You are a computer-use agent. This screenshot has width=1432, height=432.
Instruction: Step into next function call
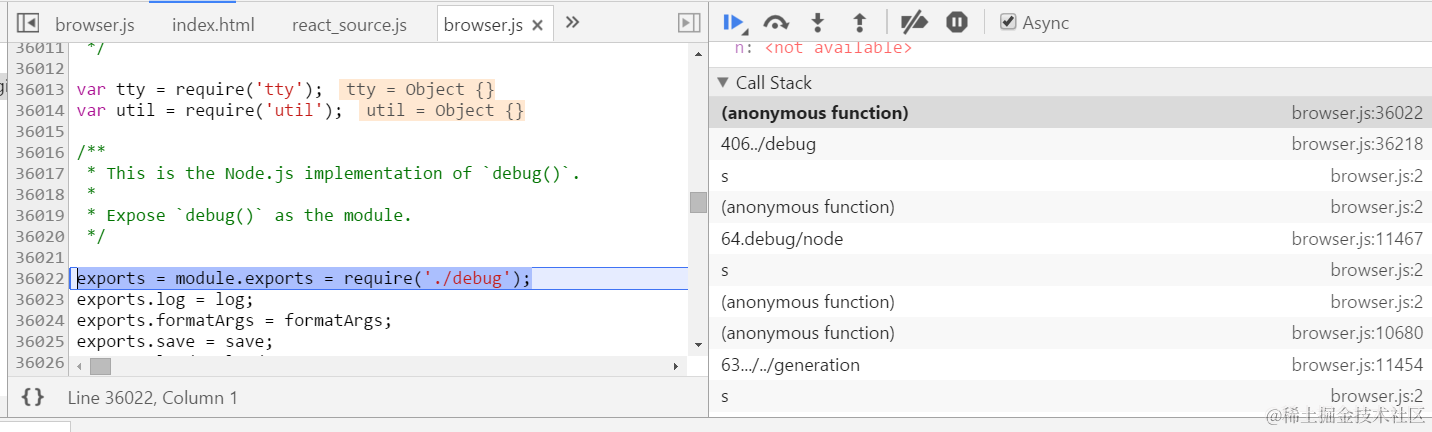click(818, 22)
